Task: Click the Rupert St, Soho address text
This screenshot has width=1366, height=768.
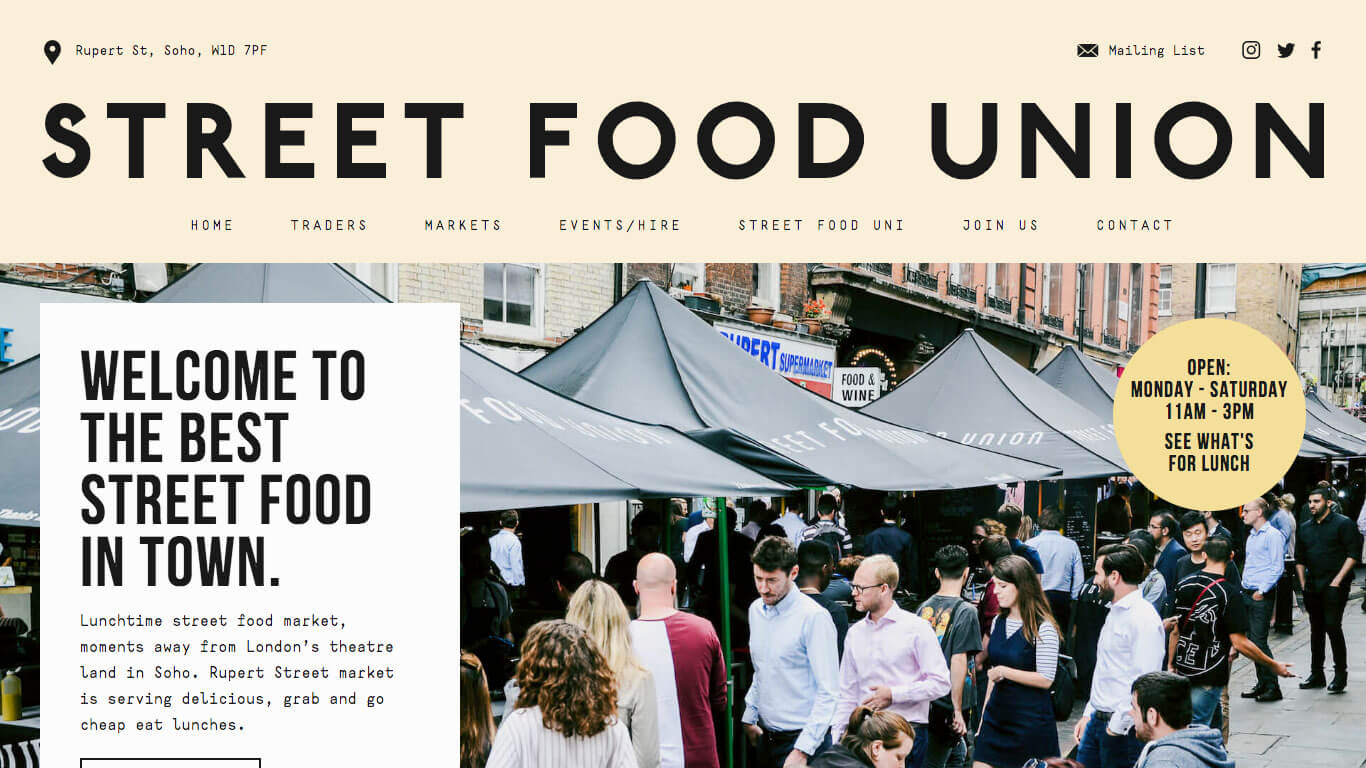Action: pyautogui.click(x=171, y=50)
